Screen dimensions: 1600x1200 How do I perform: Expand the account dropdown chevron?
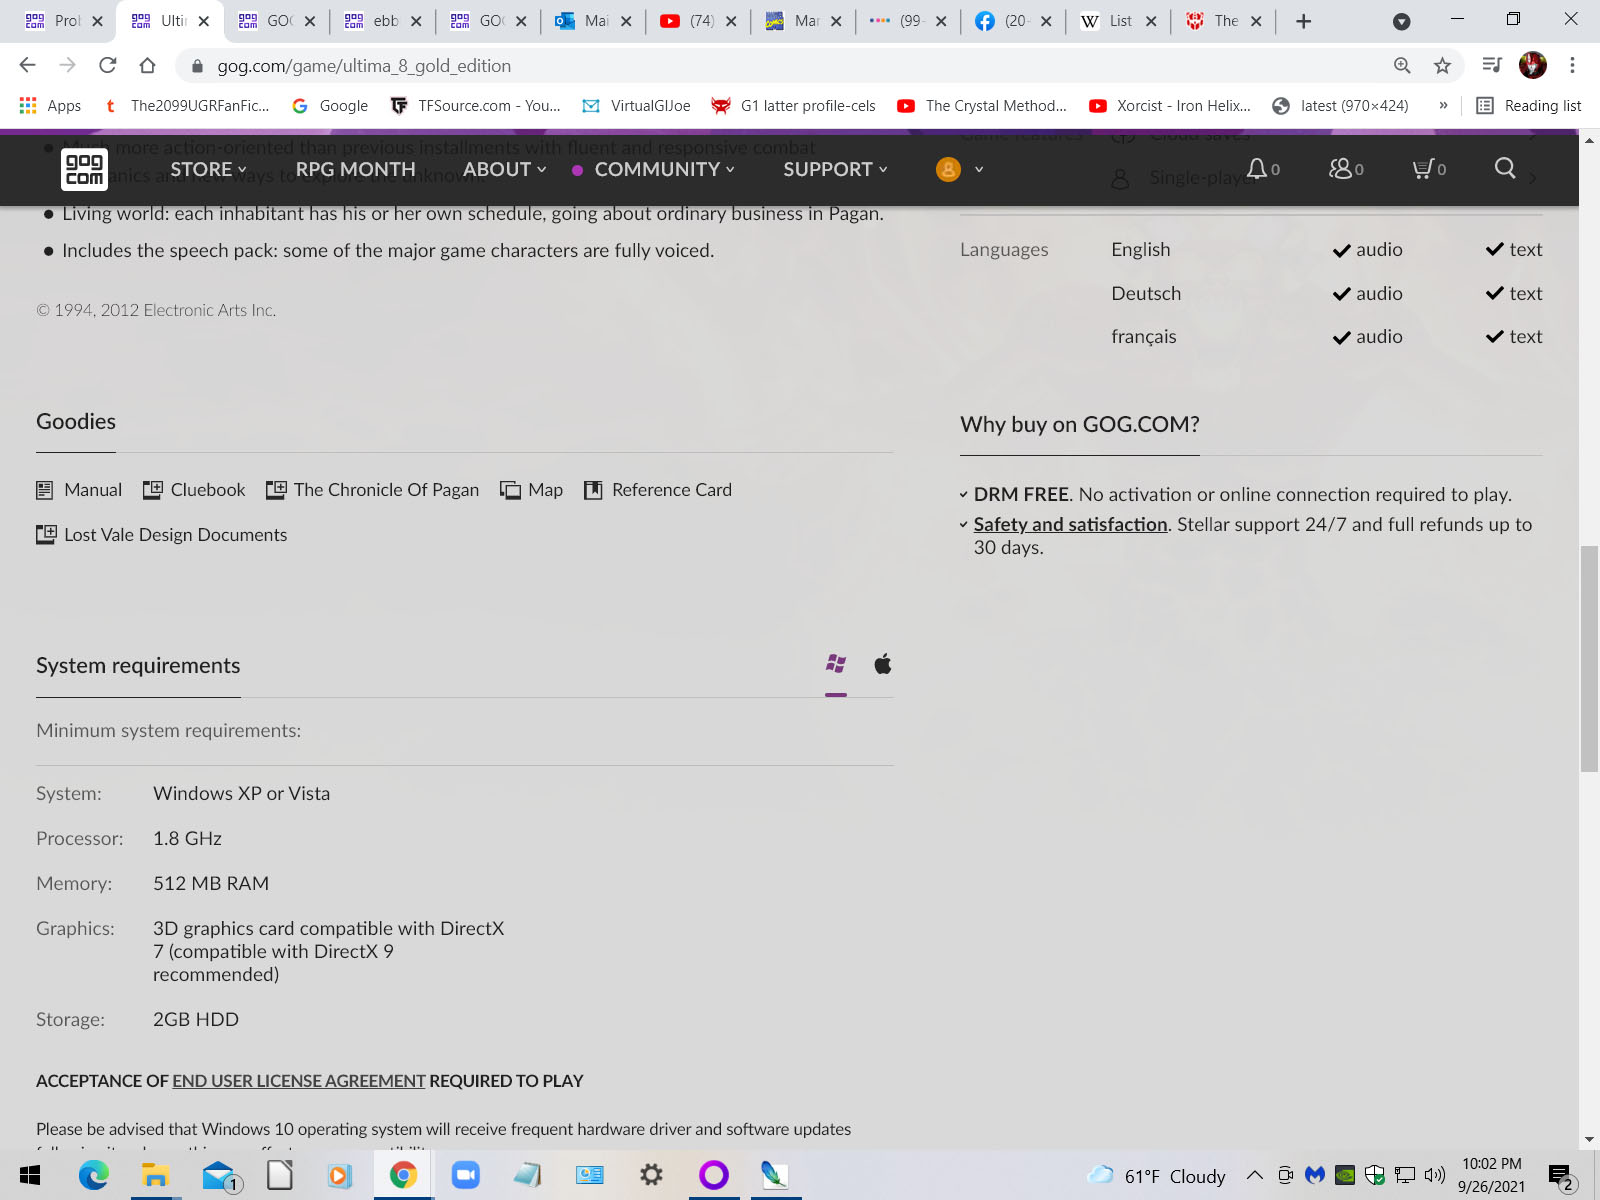pyautogui.click(x=979, y=169)
